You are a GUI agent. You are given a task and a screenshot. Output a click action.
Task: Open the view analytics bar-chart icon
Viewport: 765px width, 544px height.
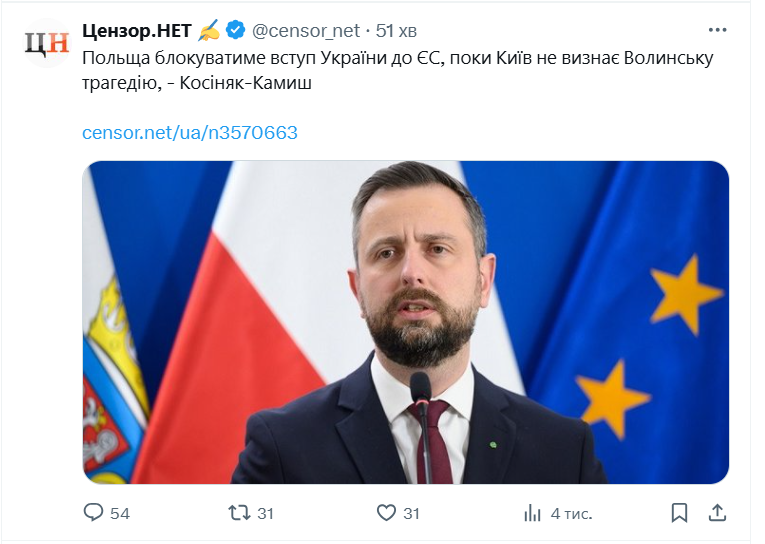tap(532, 513)
